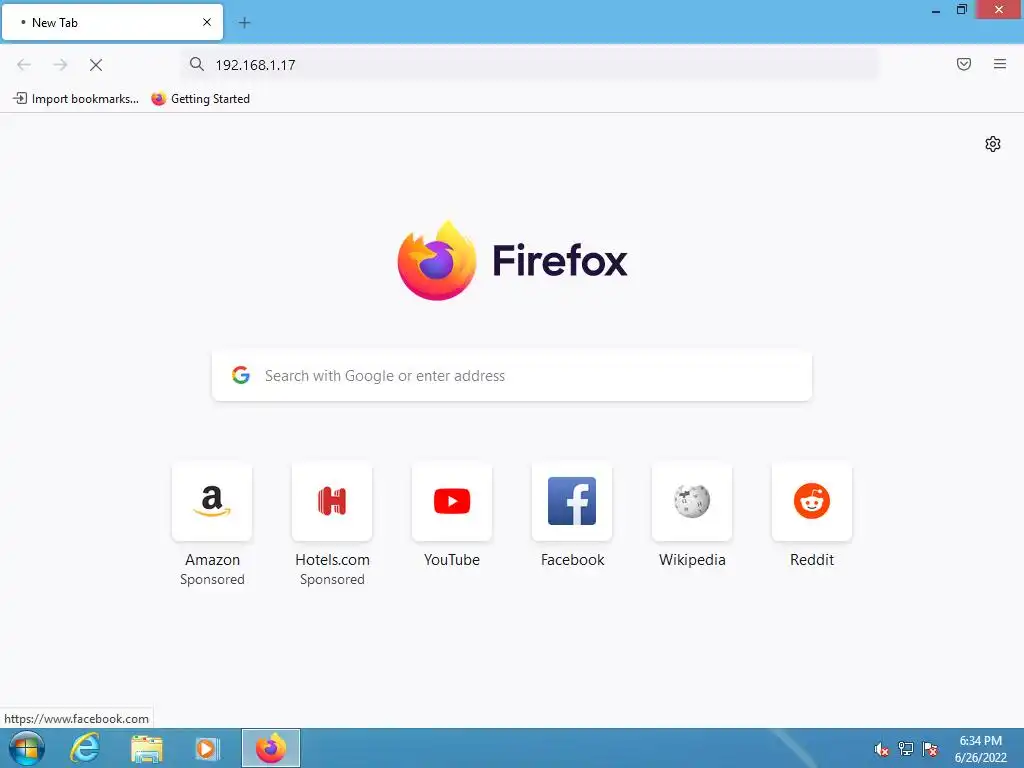Go back to the previous page

click(x=24, y=65)
